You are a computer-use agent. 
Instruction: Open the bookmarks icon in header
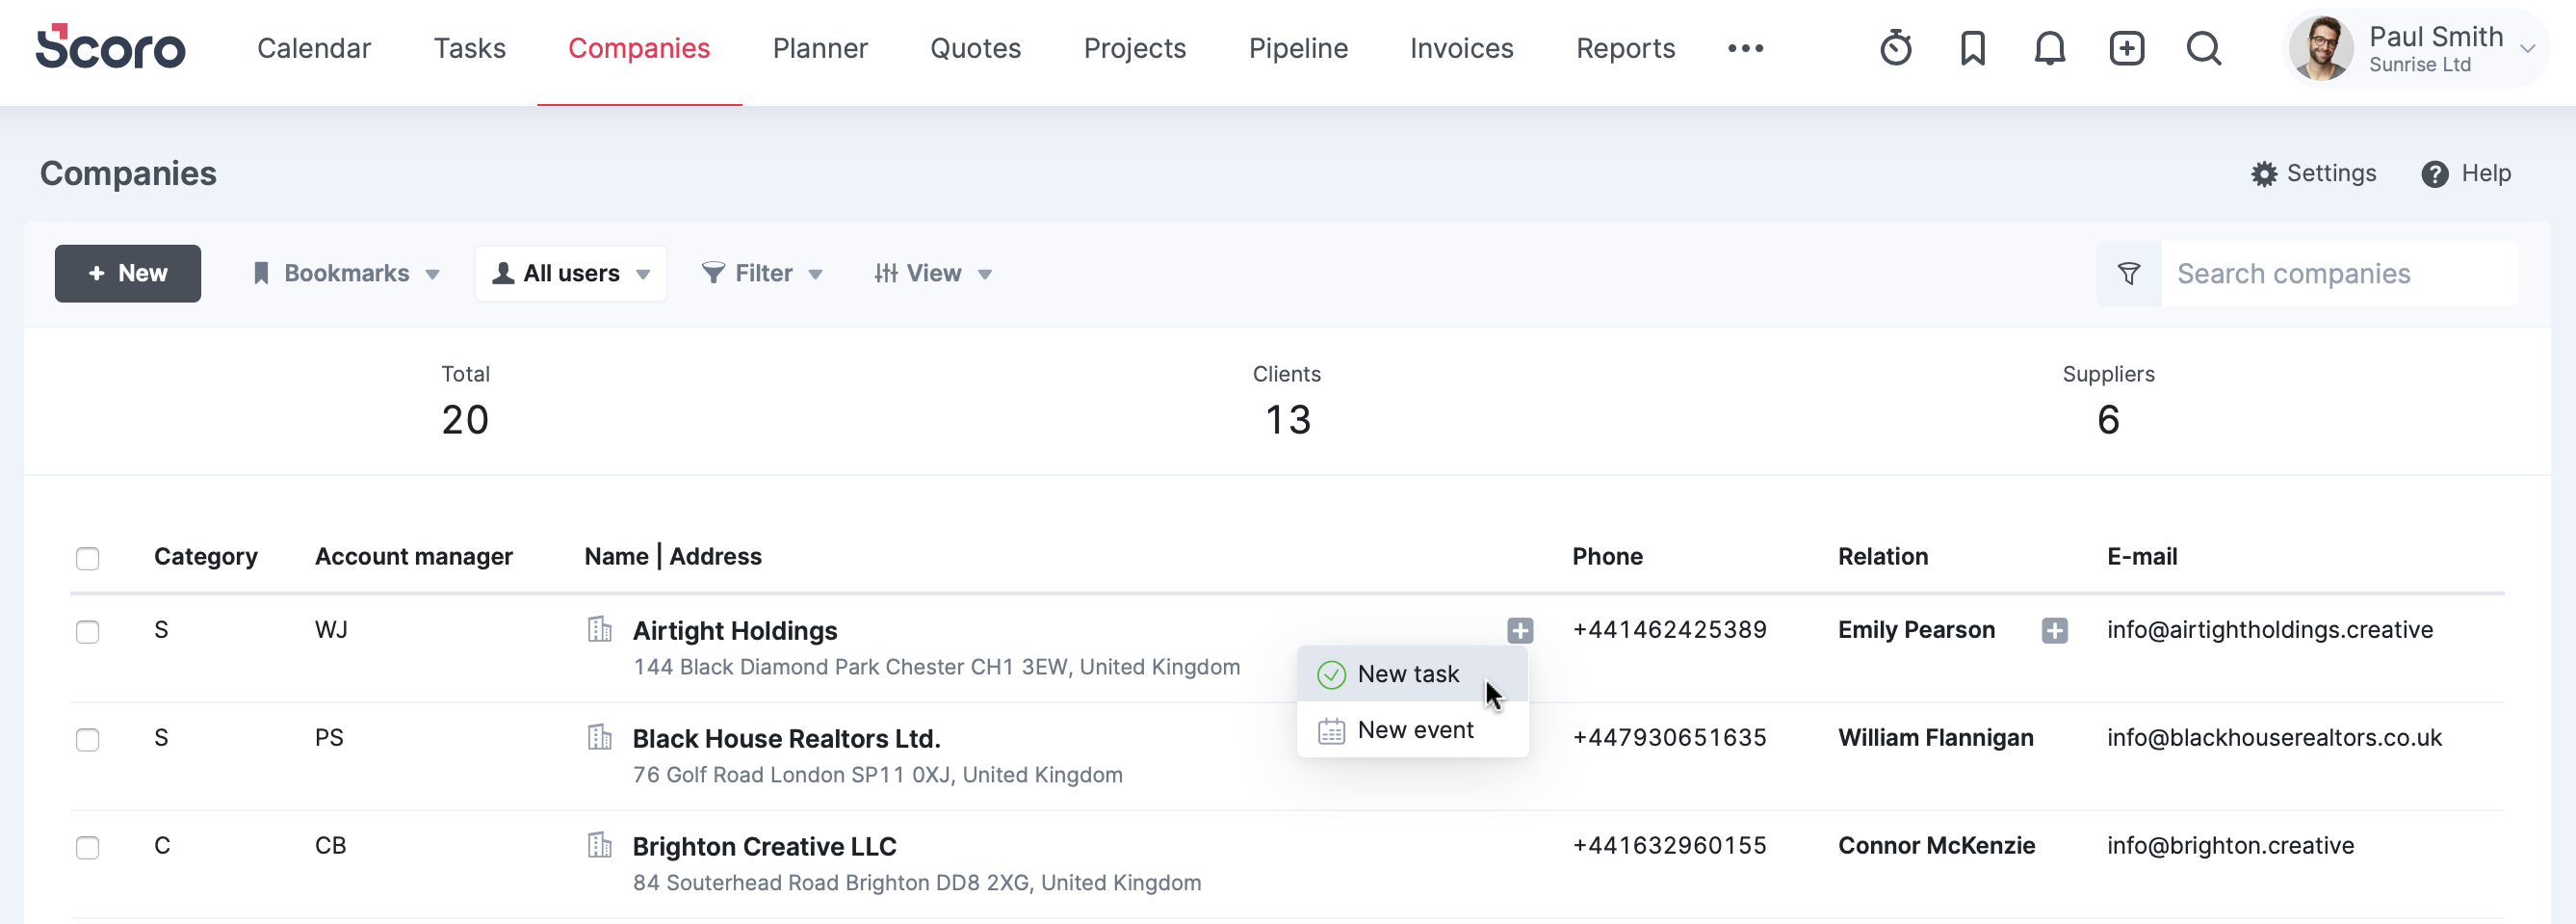(1972, 48)
